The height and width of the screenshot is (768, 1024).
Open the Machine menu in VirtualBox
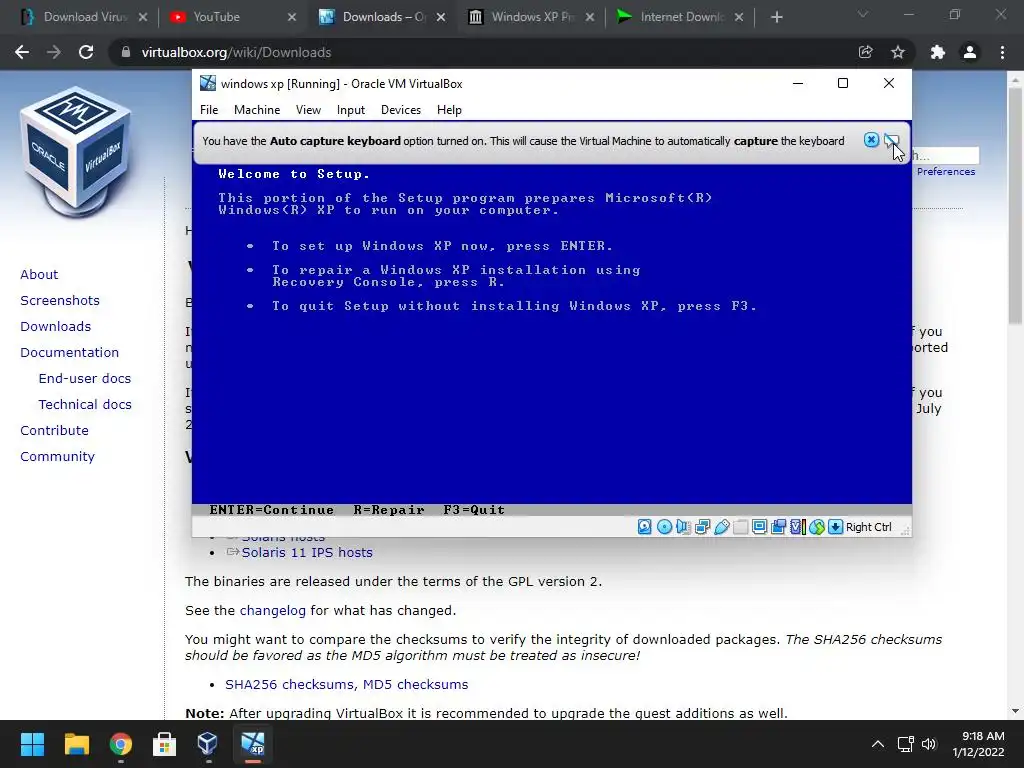click(x=257, y=110)
